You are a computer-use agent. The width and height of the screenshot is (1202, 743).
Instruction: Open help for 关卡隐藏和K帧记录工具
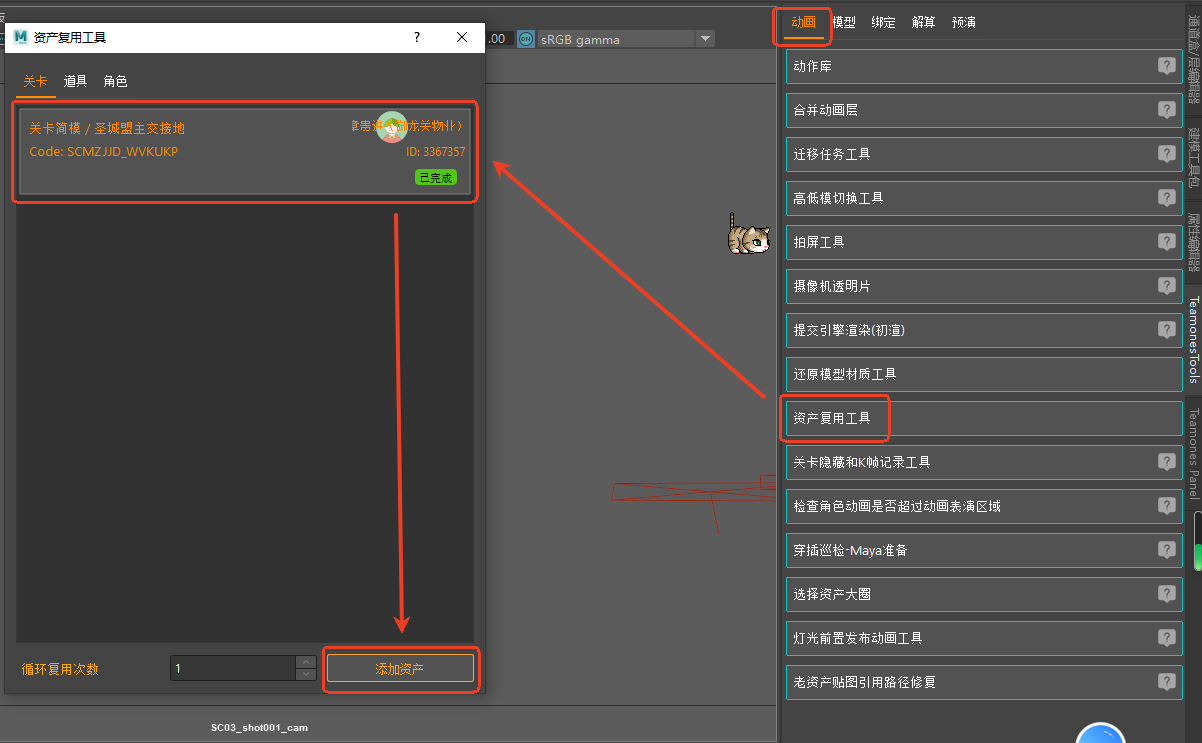(1166, 462)
